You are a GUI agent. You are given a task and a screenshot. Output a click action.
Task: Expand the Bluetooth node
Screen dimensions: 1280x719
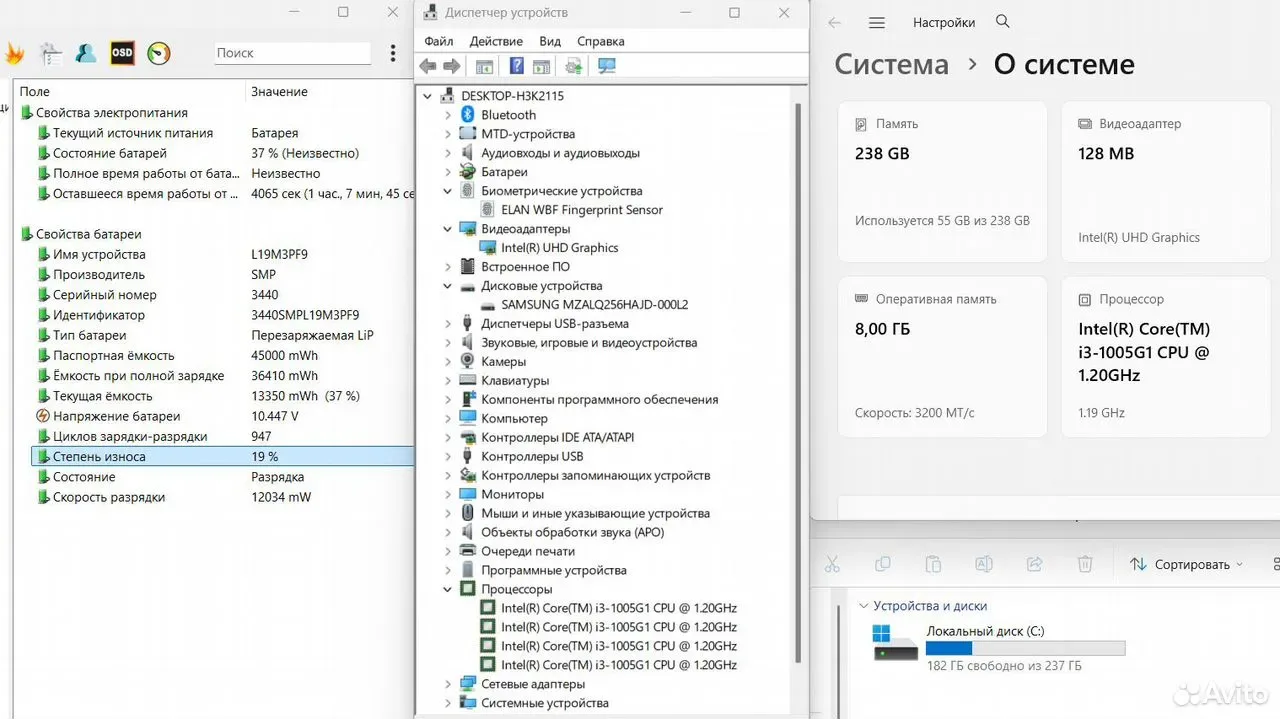point(448,115)
